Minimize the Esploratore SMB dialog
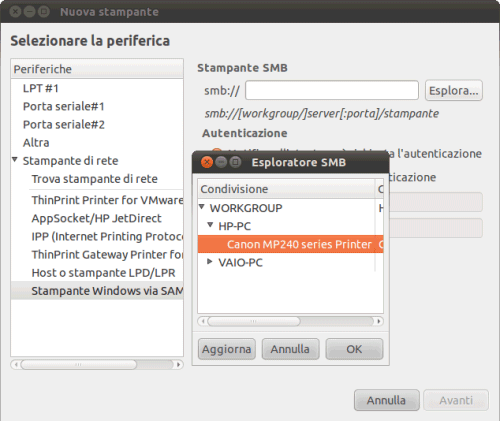Viewport: 500px width, 421px height. 221,162
